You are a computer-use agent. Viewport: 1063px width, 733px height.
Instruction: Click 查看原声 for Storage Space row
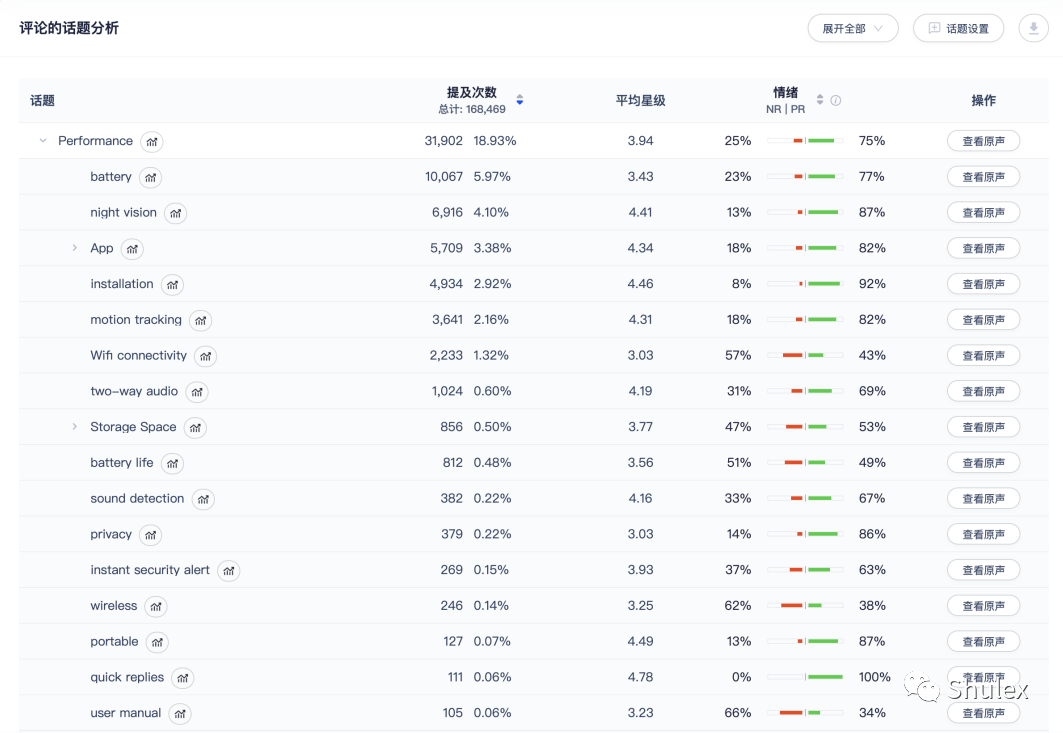click(x=983, y=427)
